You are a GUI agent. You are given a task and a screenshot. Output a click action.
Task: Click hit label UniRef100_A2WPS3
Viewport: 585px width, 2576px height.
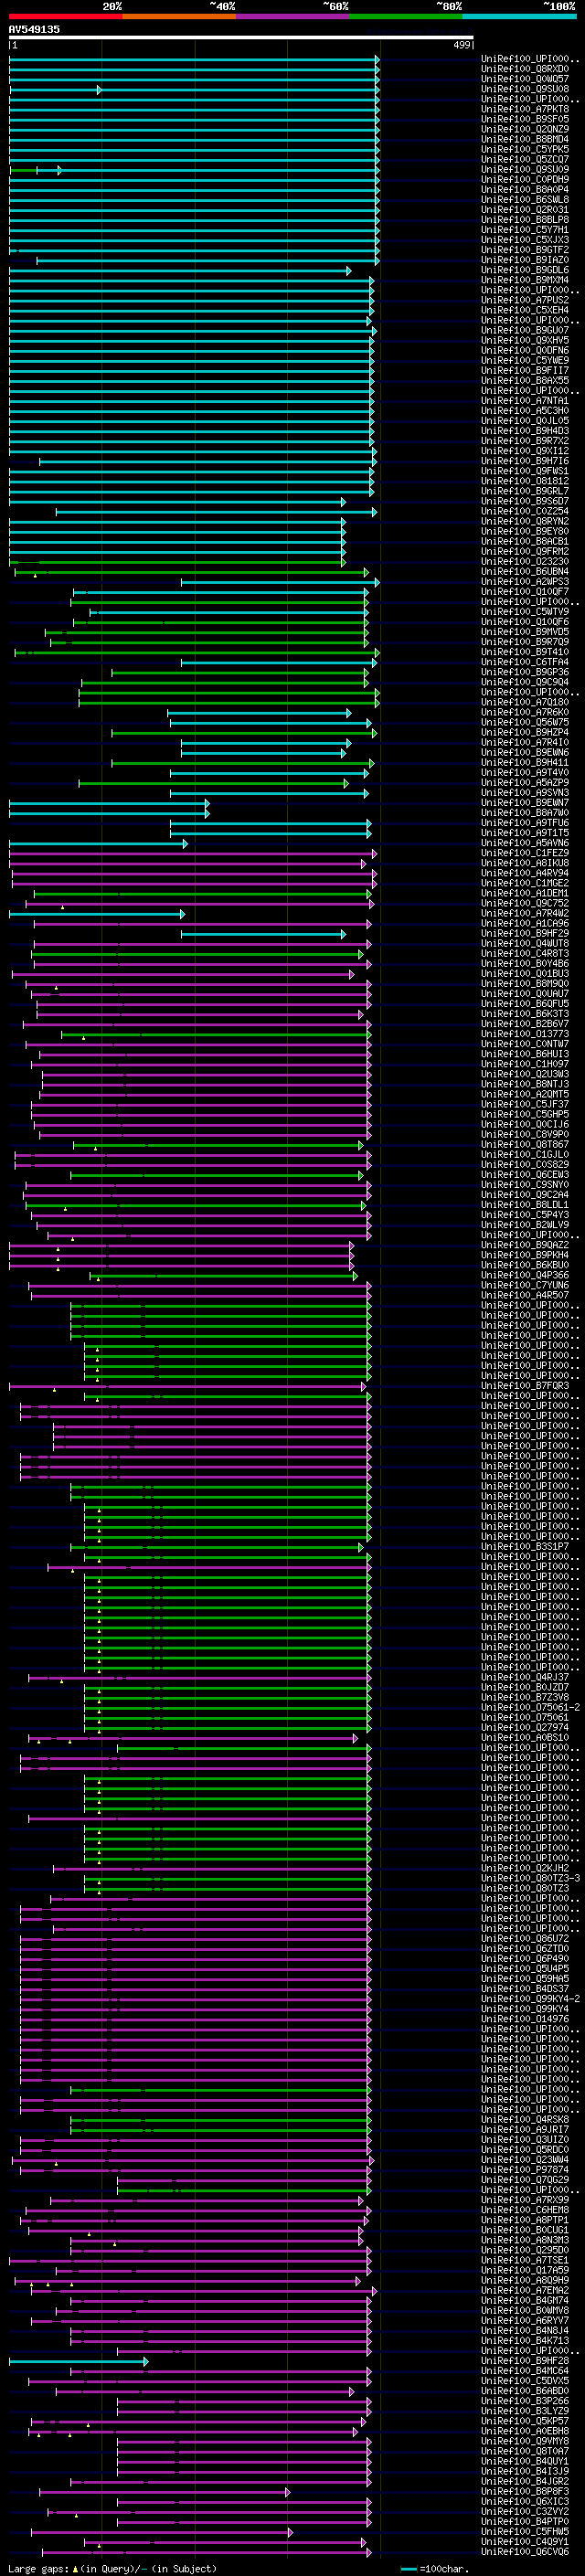pyautogui.click(x=525, y=581)
